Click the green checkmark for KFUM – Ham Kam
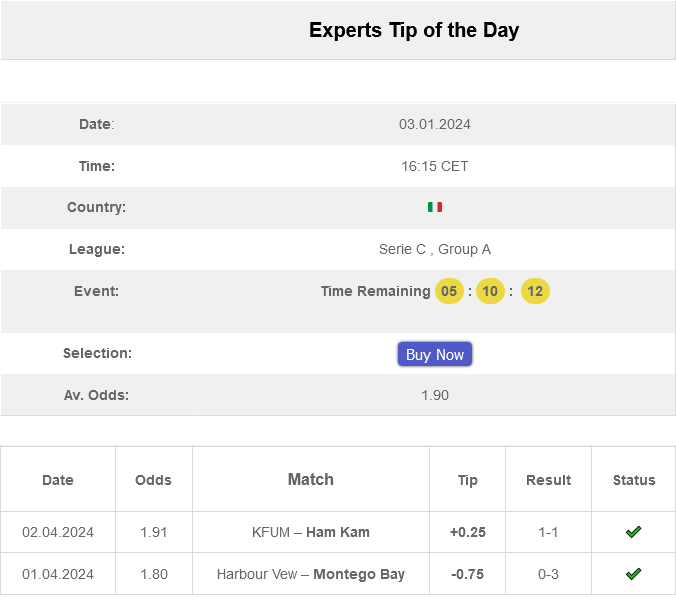676x599 pixels. (633, 532)
